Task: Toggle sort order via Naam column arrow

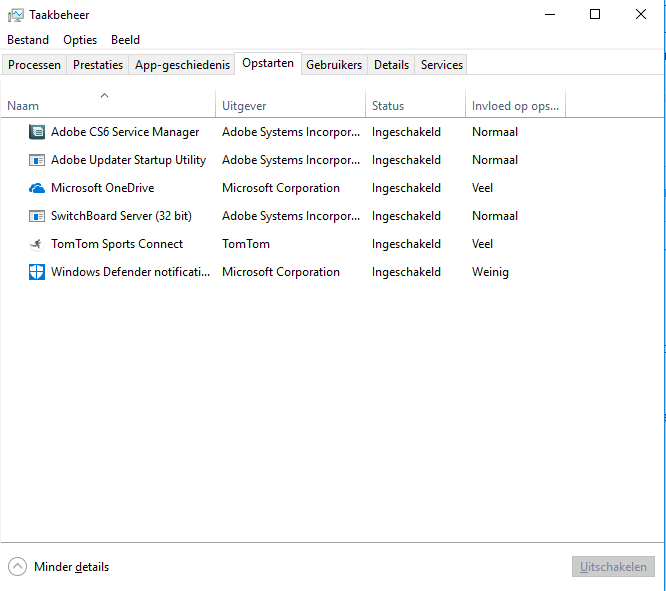Action: coord(104,96)
